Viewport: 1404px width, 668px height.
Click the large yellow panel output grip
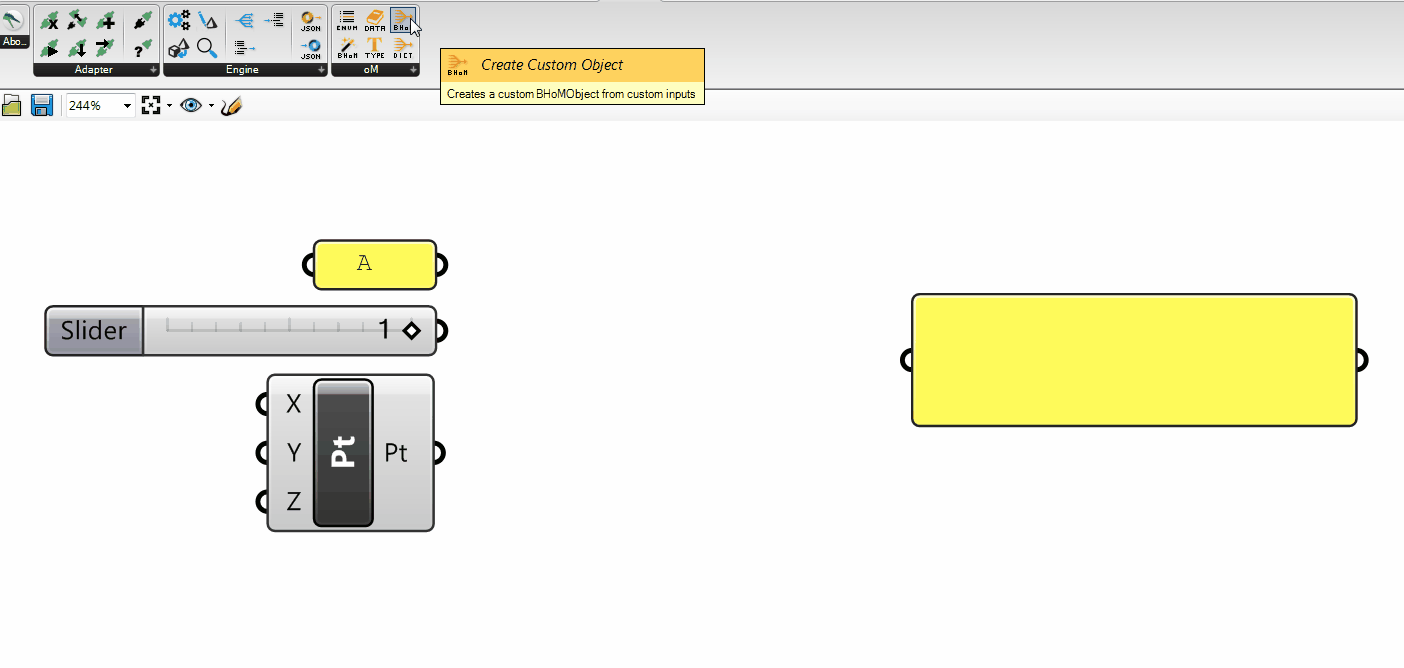point(1361,360)
